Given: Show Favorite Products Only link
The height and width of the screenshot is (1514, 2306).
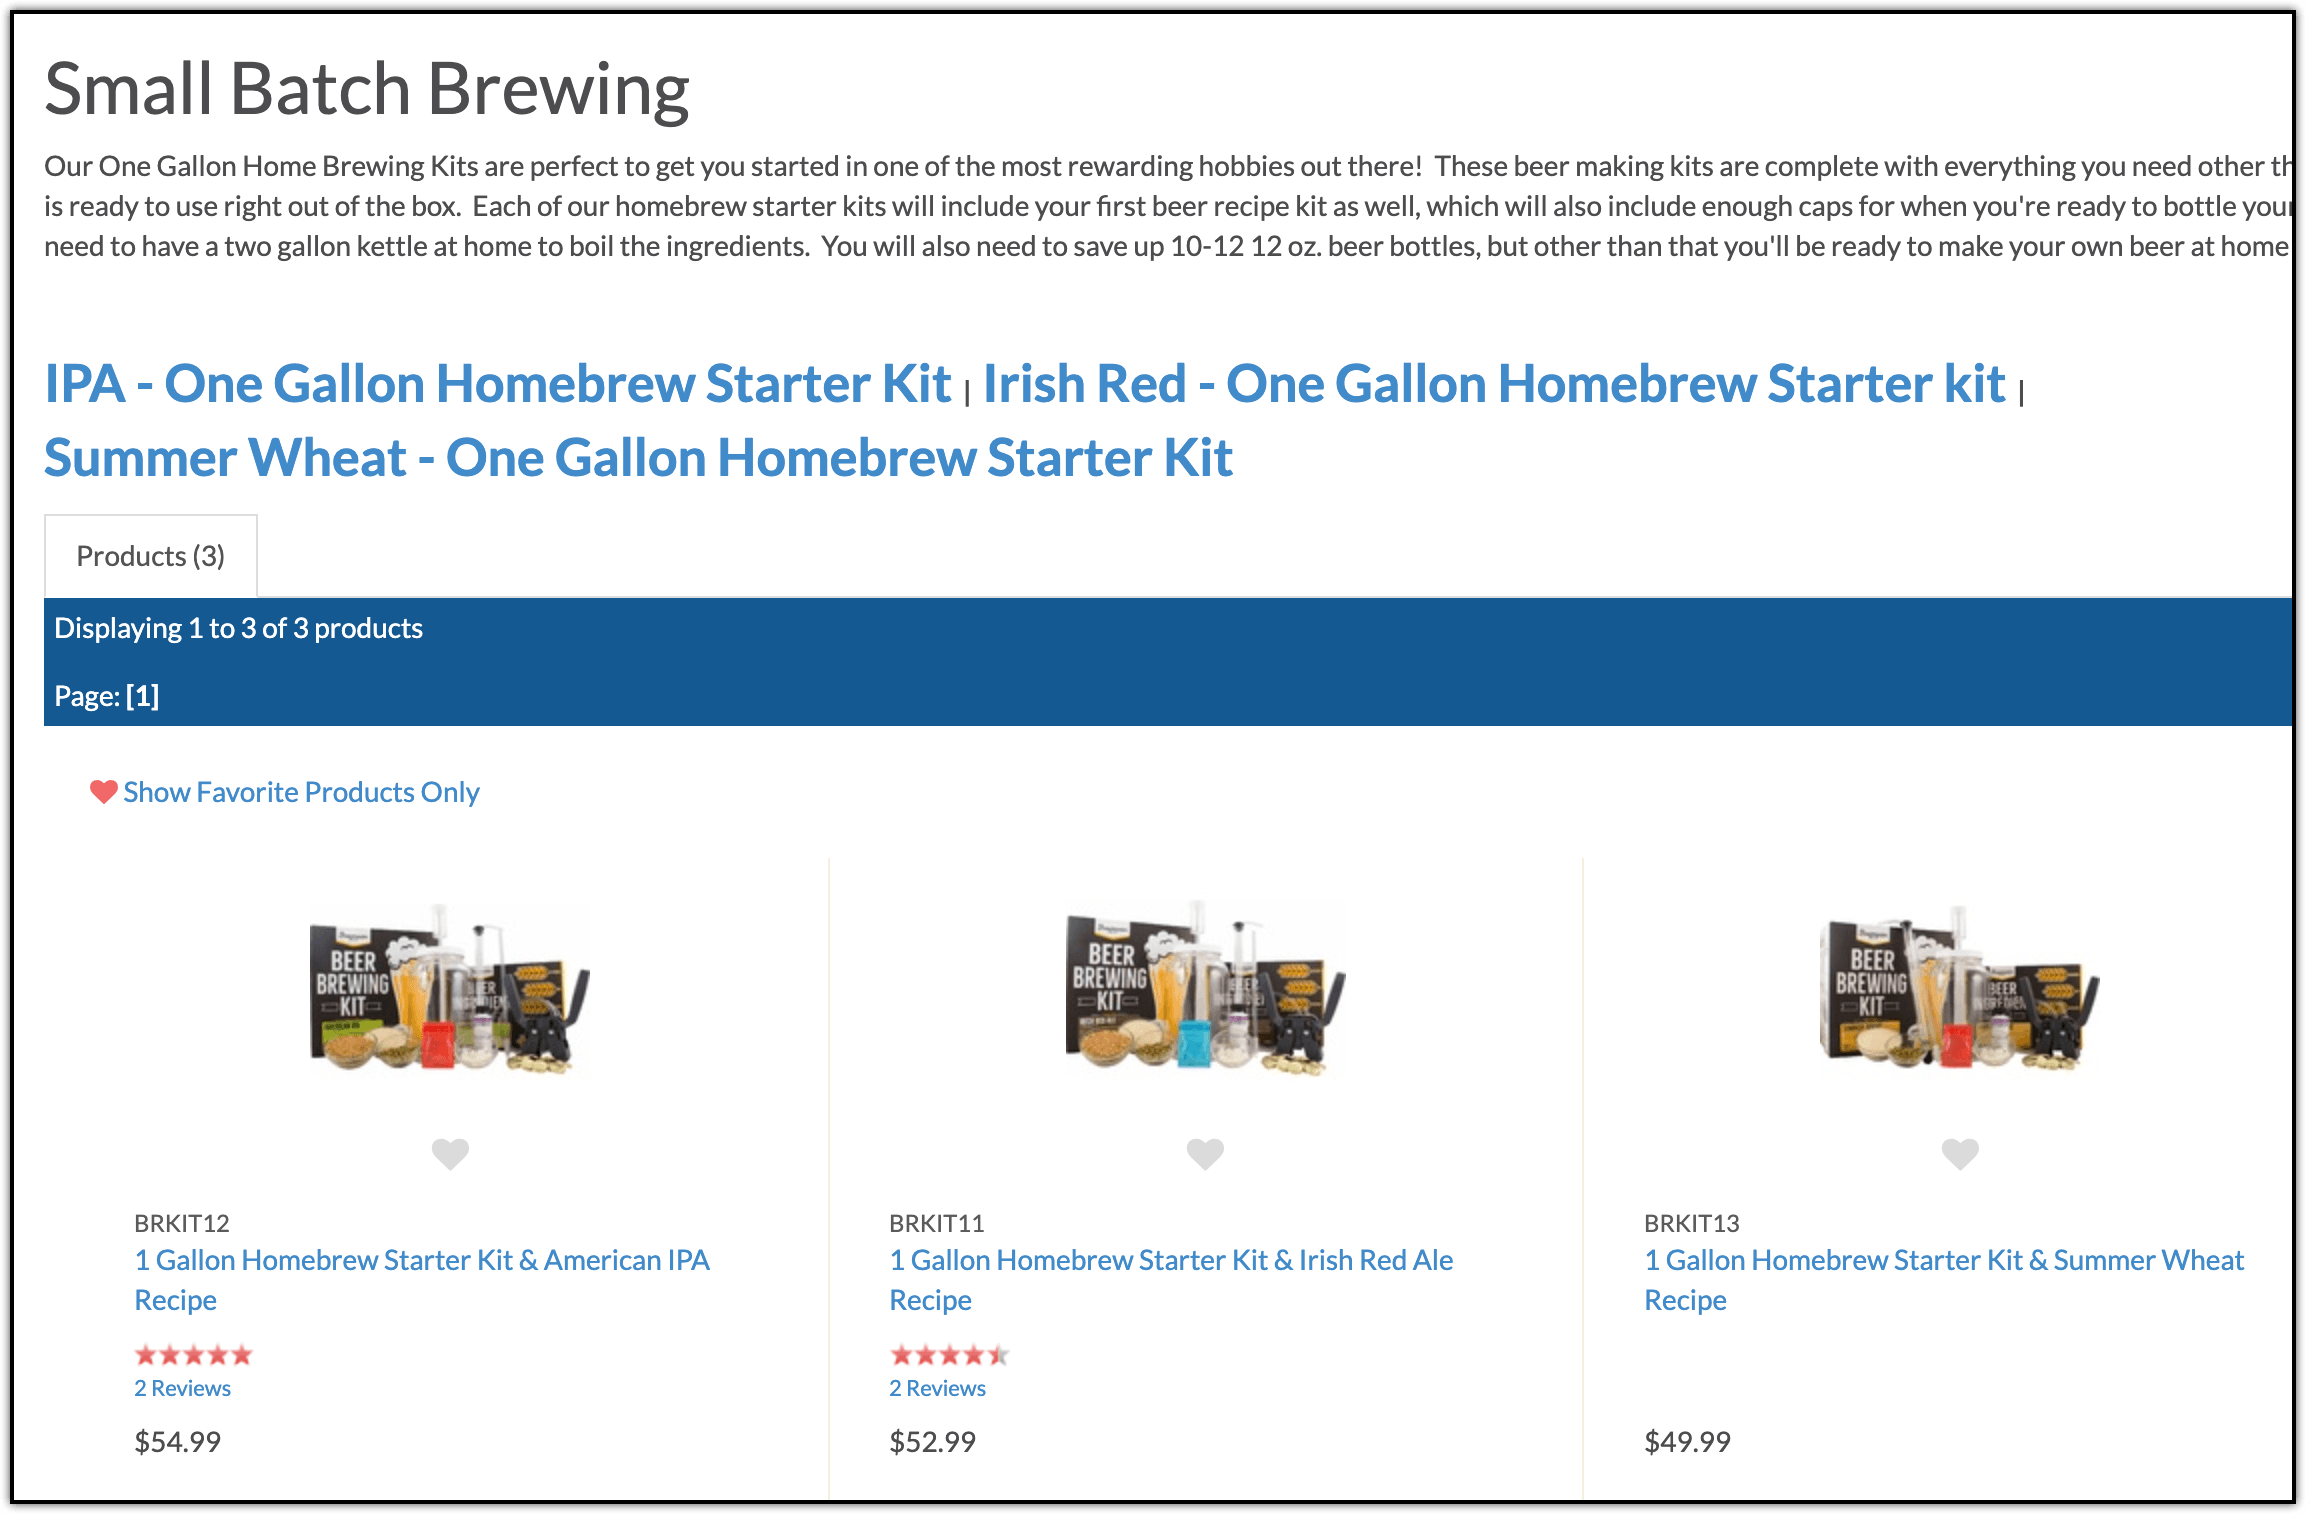Looking at the screenshot, I should (301, 792).
